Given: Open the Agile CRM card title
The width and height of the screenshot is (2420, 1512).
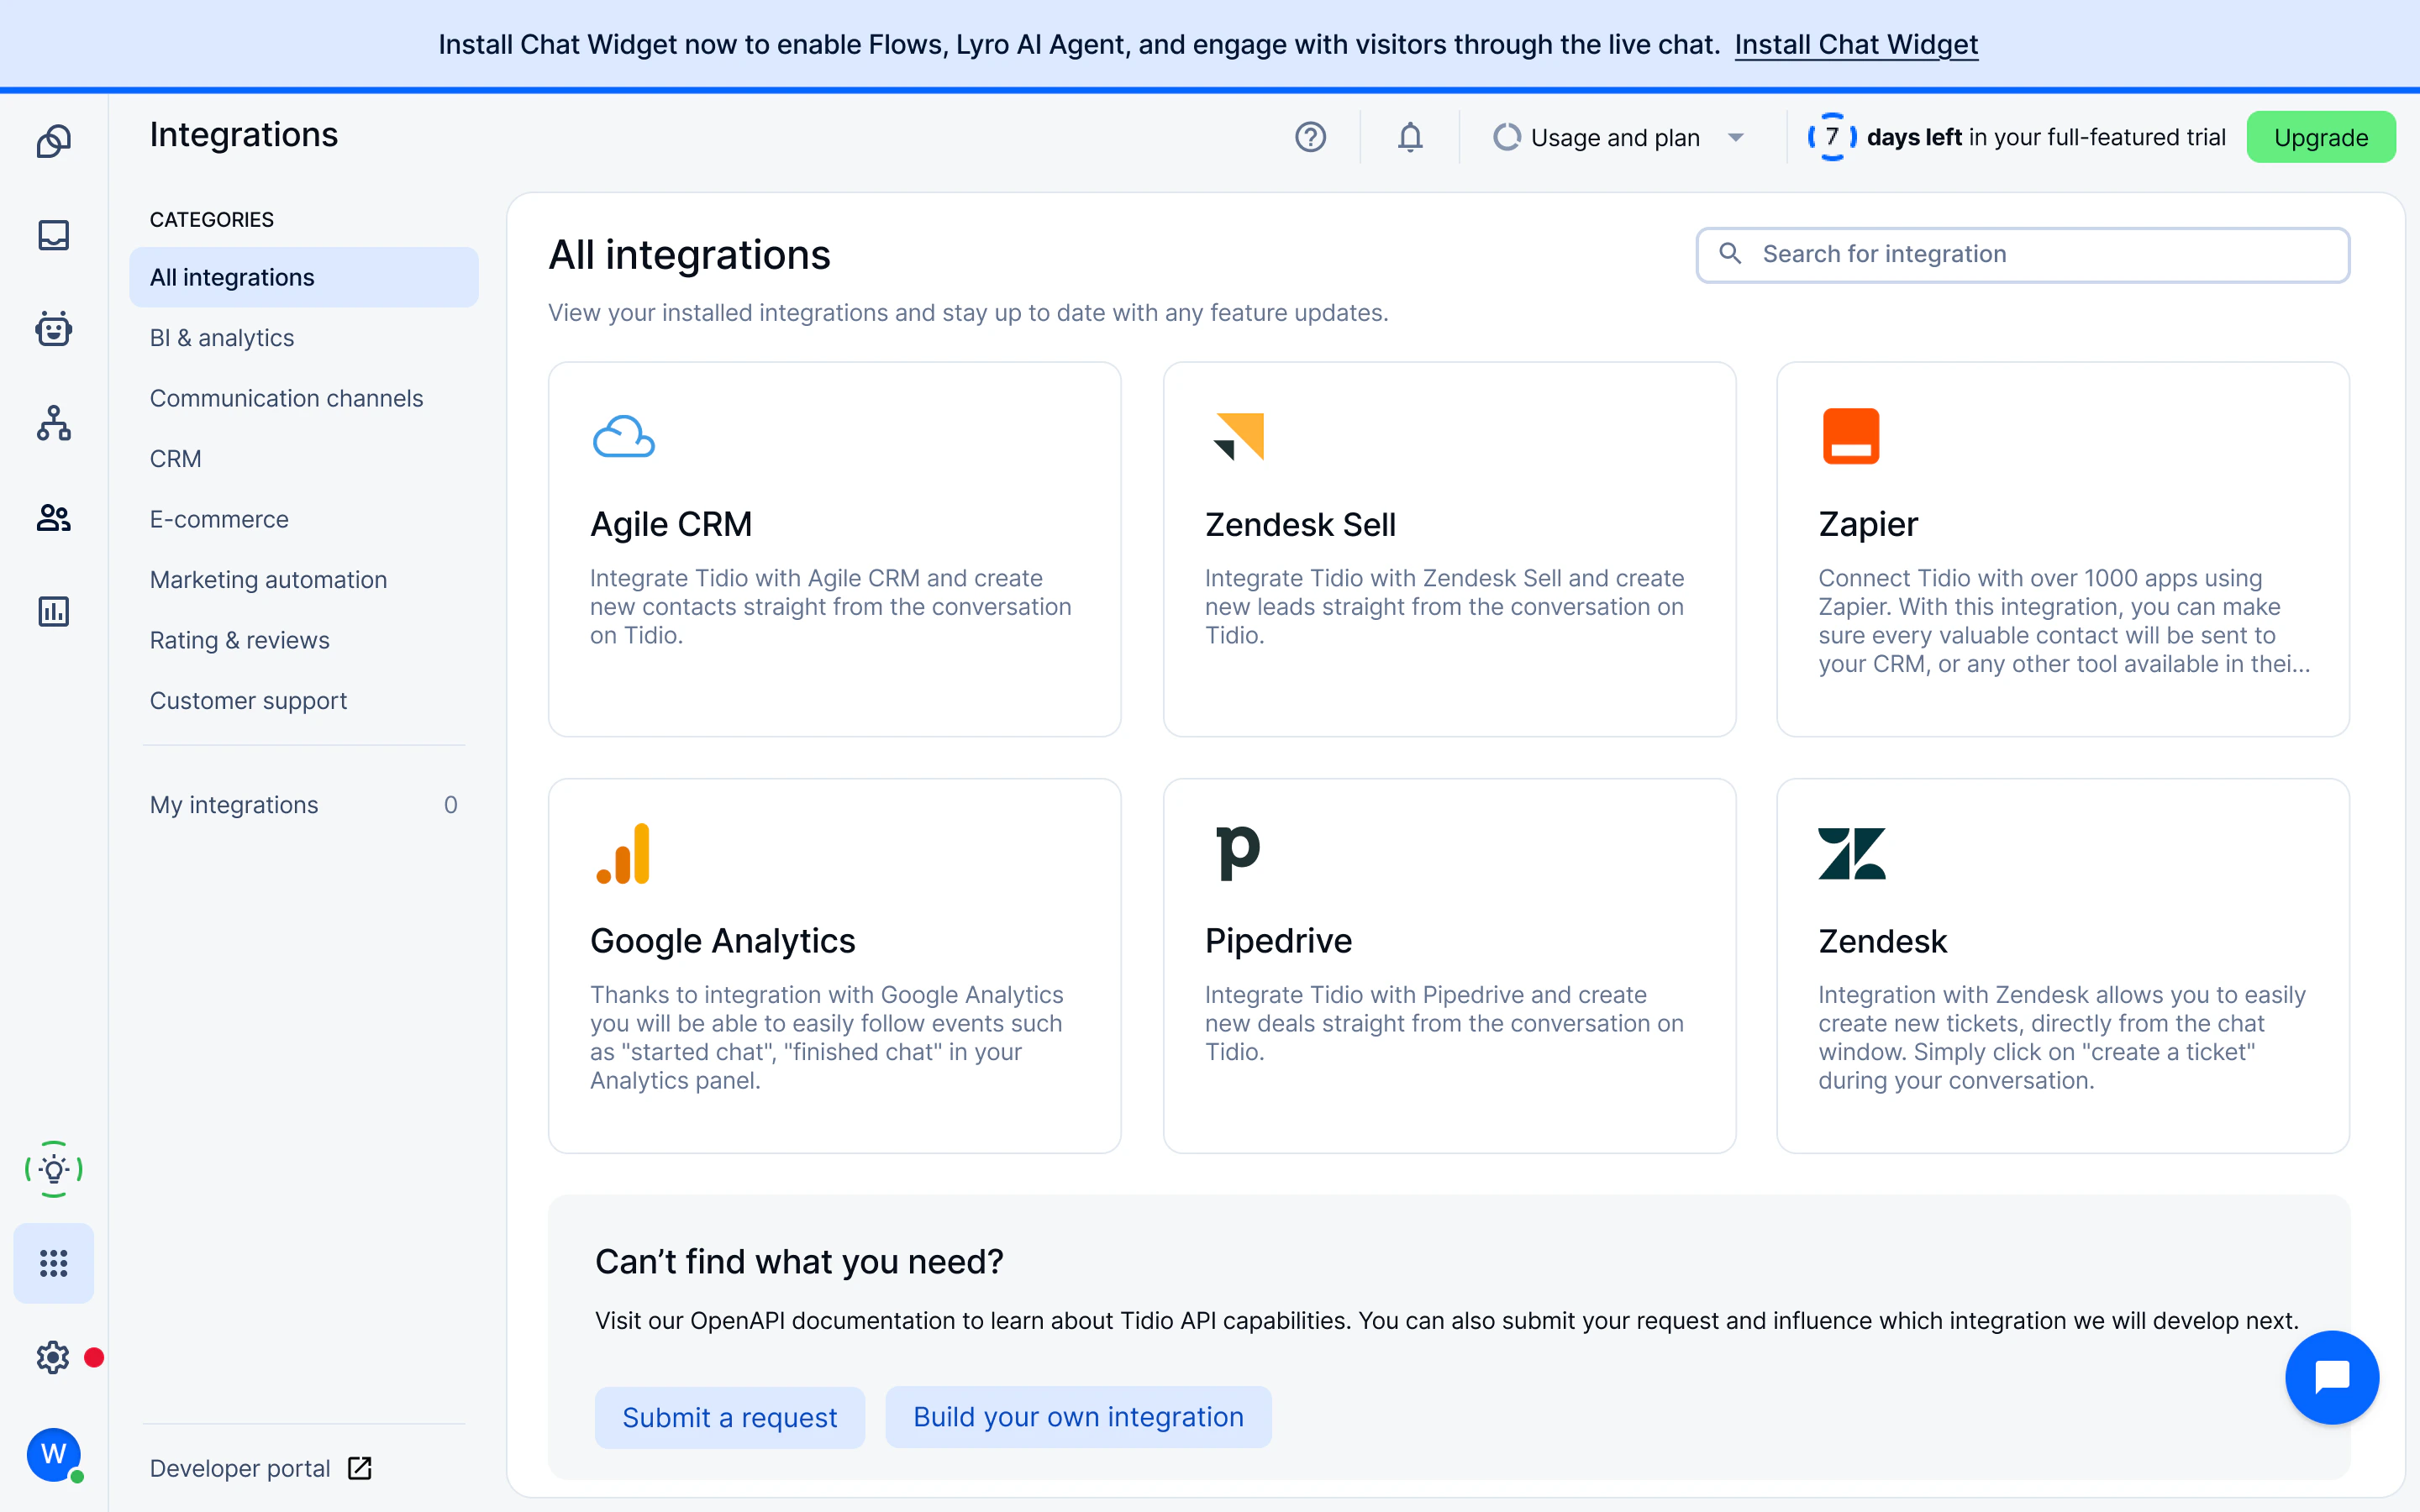Looking at the screenshot, I should 671,524.
